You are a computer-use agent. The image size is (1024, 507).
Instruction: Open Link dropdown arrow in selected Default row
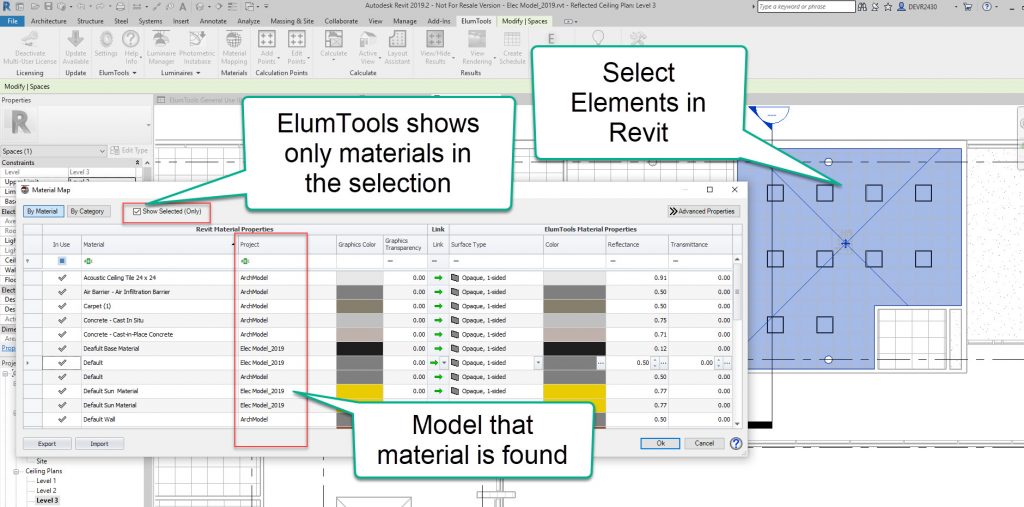pyautogui.click(x=444, y=363)
